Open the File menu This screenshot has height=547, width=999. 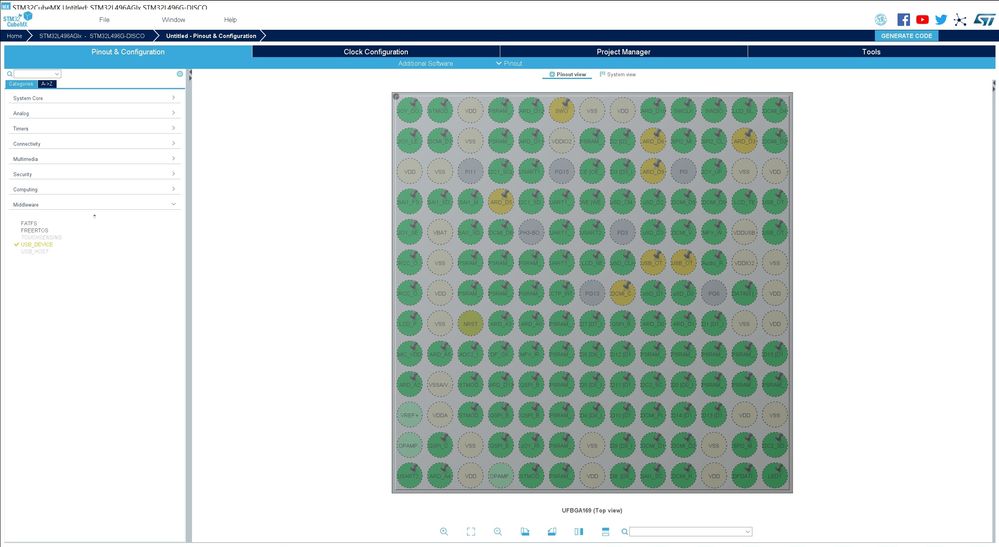click(x=104, y=20)
